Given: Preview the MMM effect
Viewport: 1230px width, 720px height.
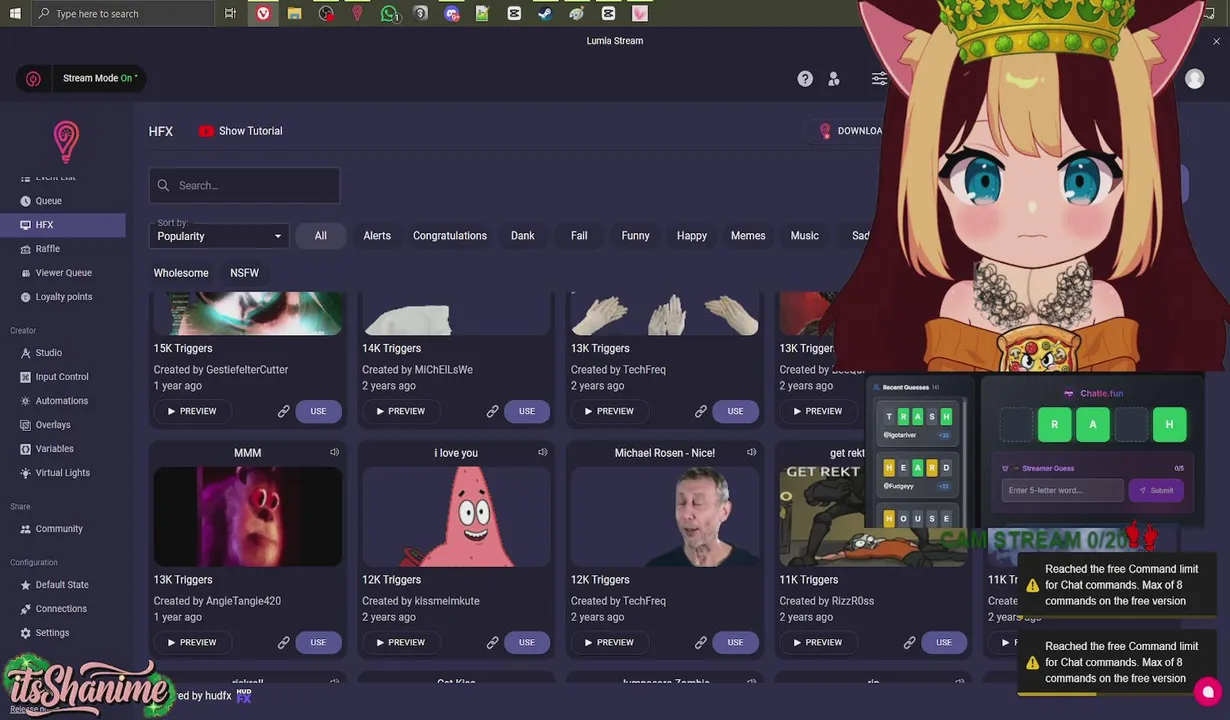Looking at the screenshot, I should [x=191, y=642].
